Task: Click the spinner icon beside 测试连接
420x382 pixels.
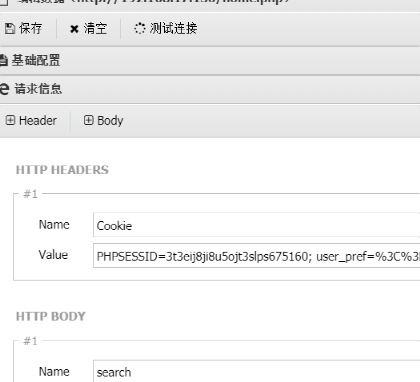Action: (x=140, y=28)
